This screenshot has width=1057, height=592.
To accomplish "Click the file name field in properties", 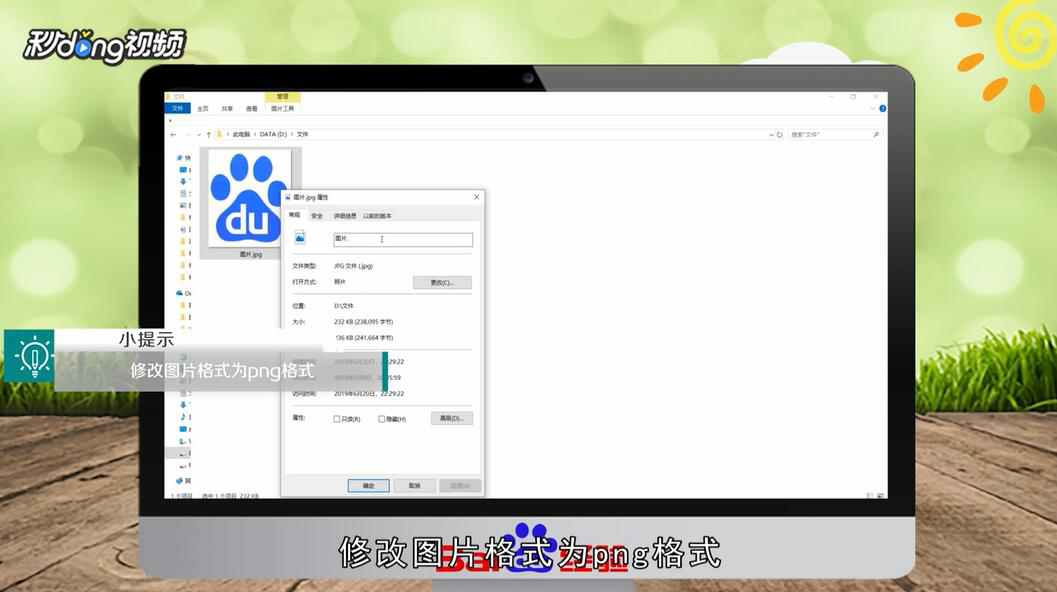I will click(403, 239).
